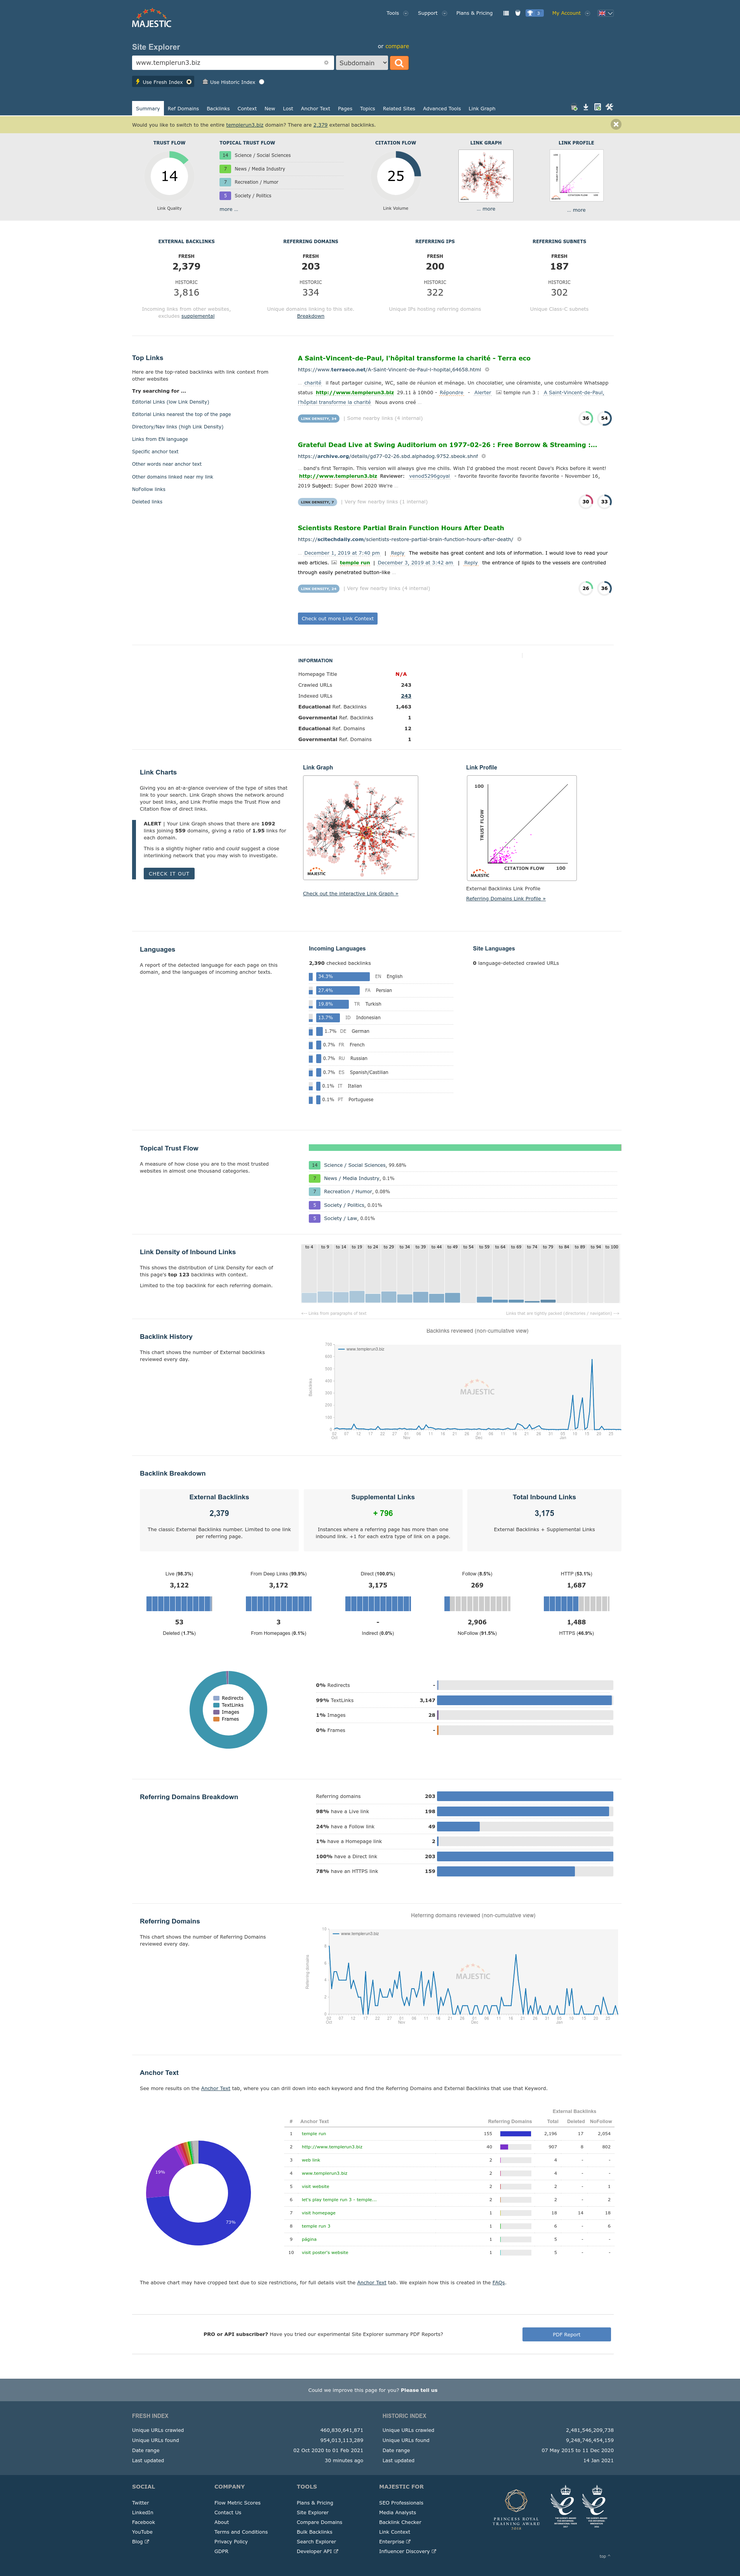740x2576 pixels.
Task: Click the CHECK IT OUT button
Action: coord(169,873)
